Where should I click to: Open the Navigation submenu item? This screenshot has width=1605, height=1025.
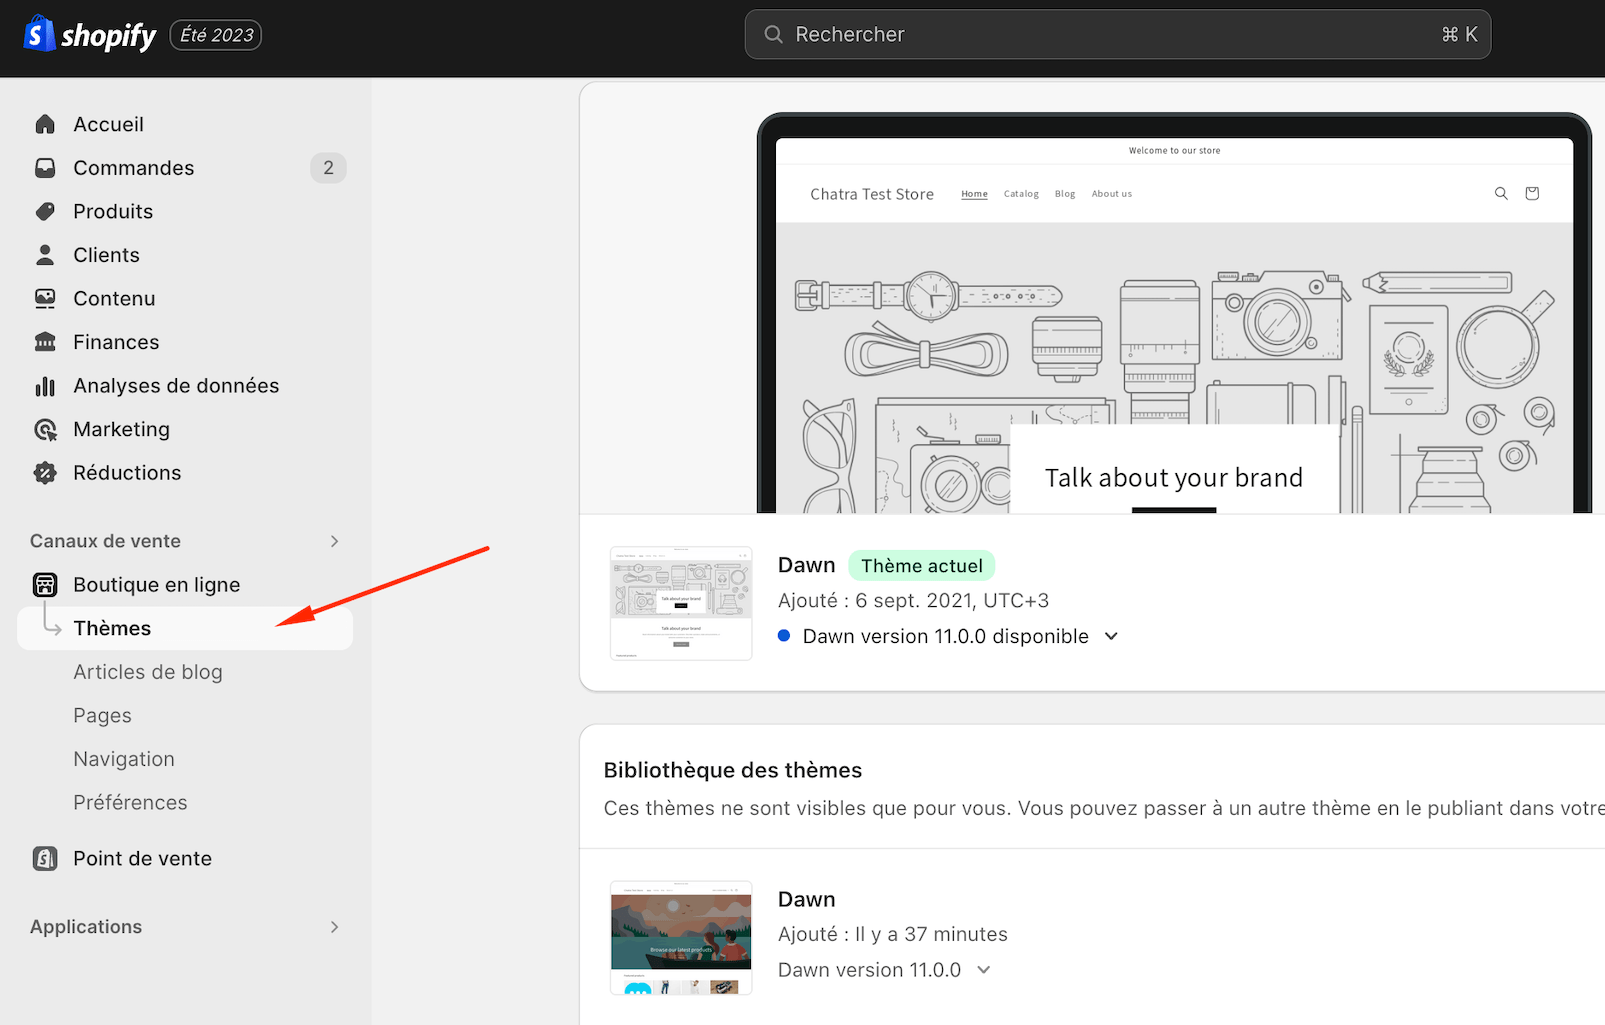pos(124,759)
